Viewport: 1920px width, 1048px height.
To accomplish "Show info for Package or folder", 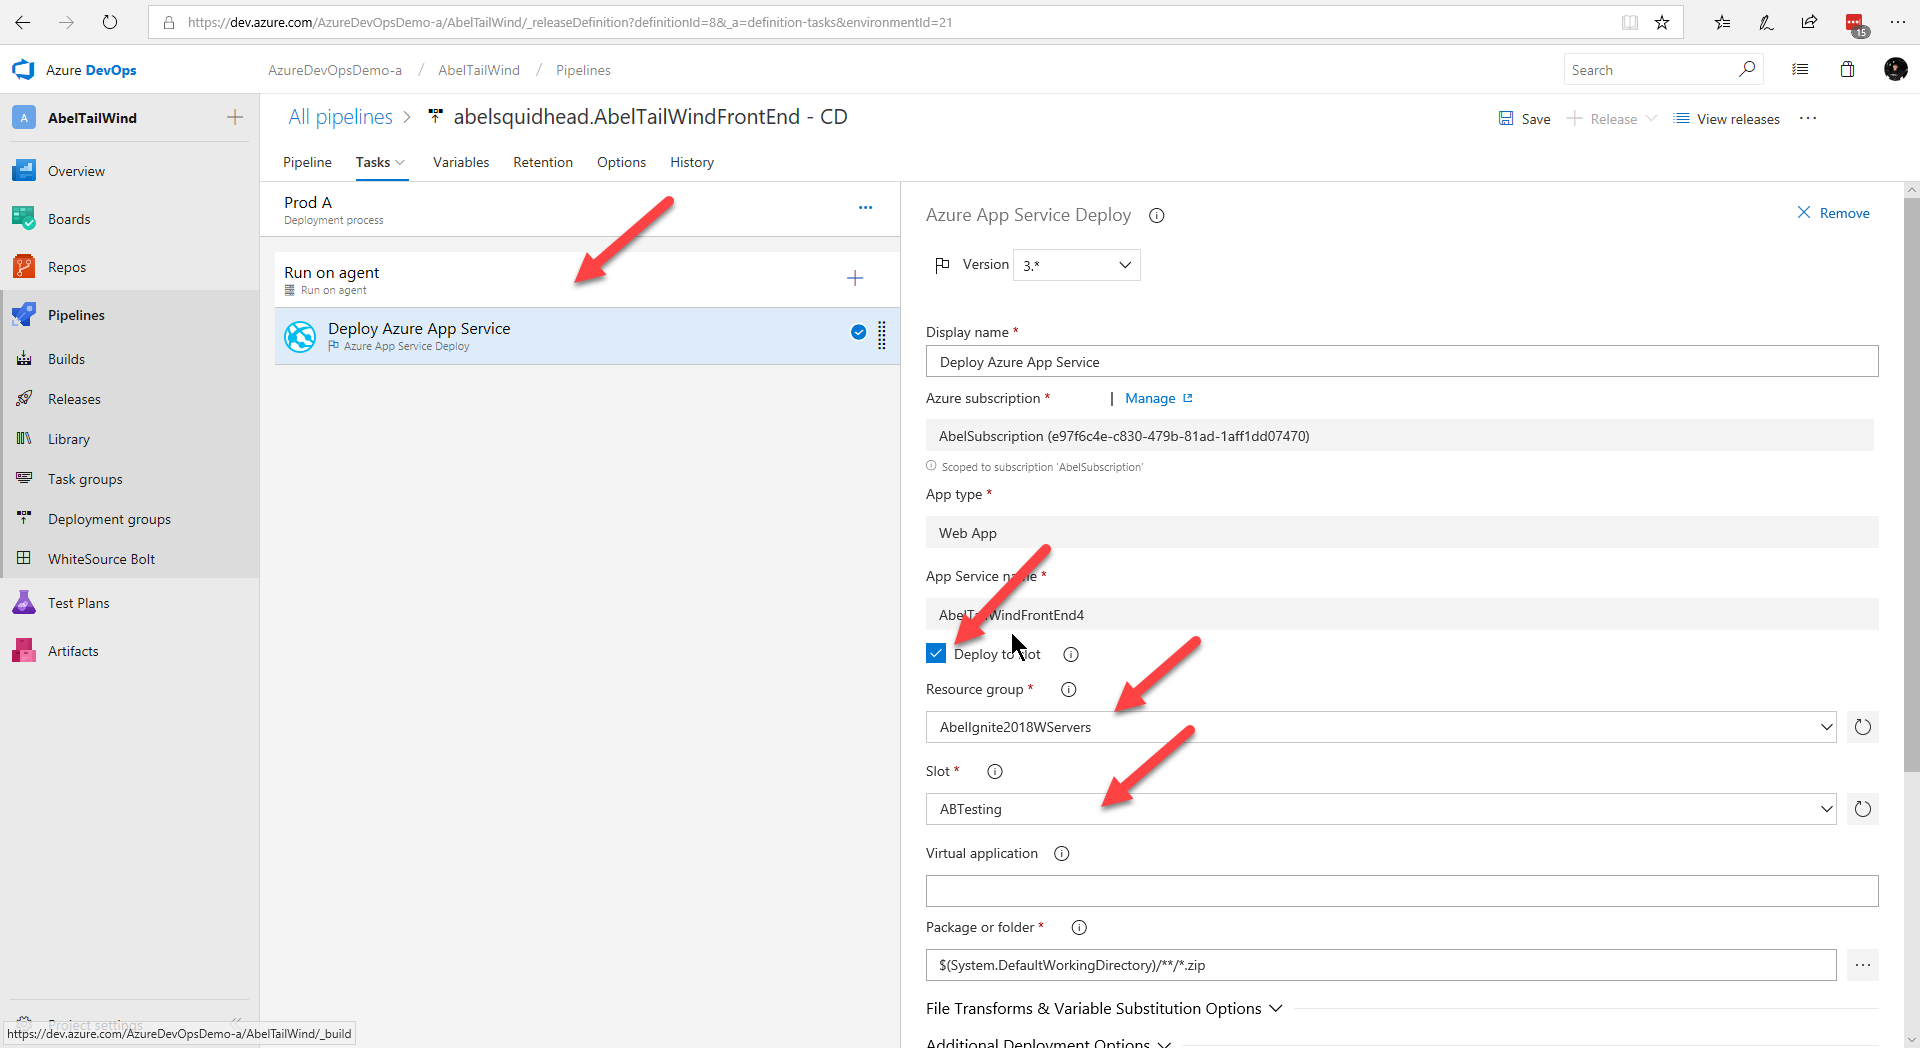I will (x=1079, y=927).
